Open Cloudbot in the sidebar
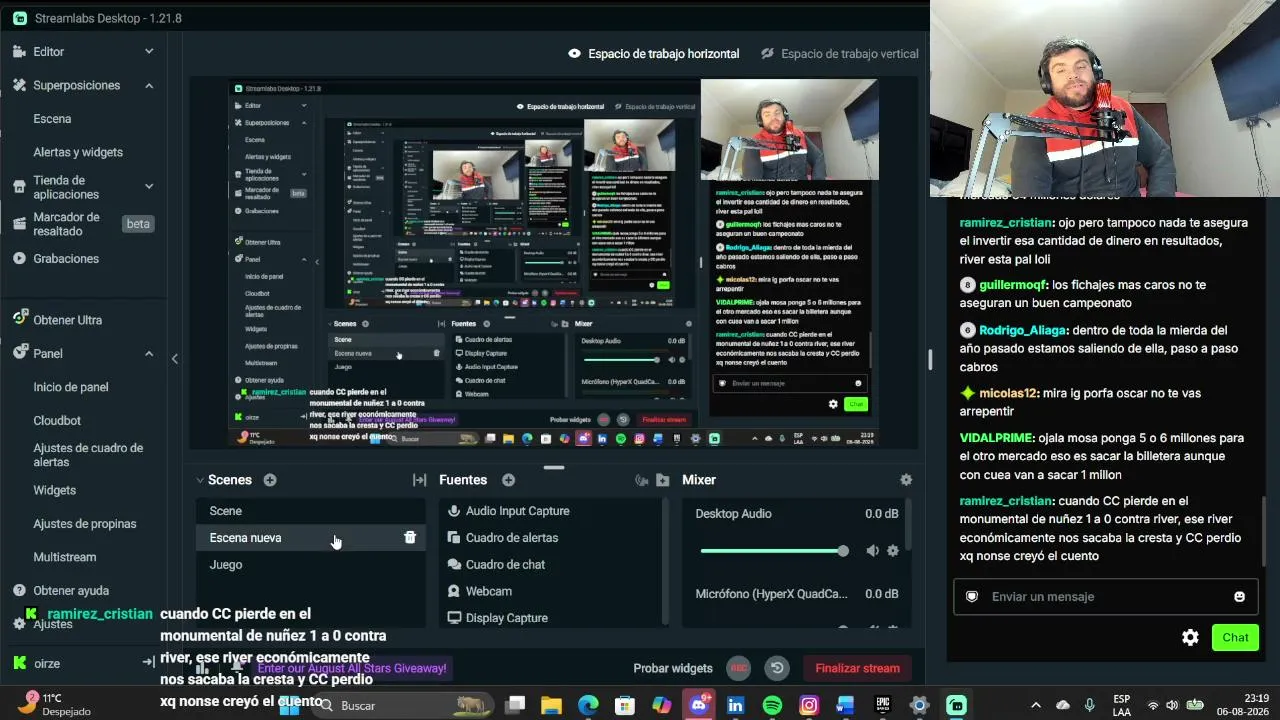The width and height of the screenshot is (1280, 720). (x=57, y=421)
